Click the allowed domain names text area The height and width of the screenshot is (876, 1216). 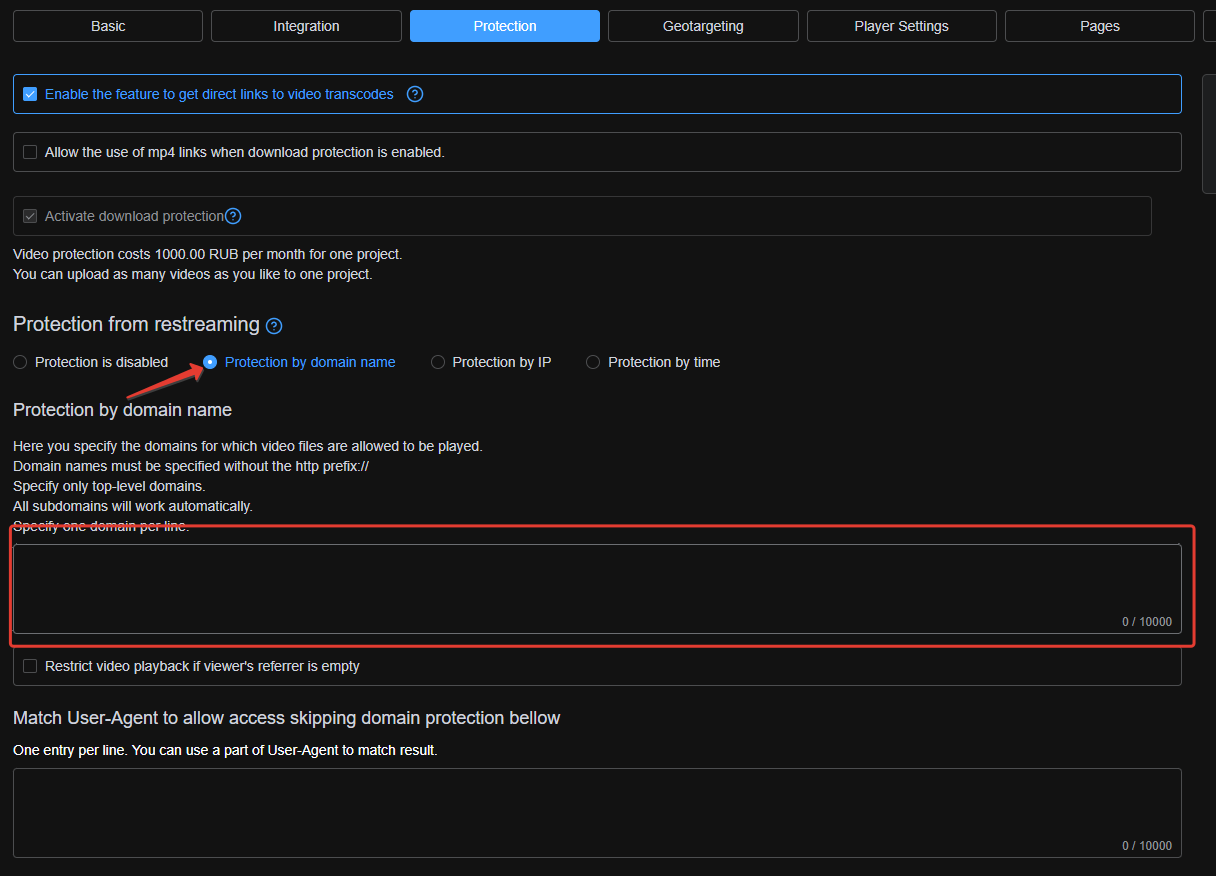pos(597,589)
